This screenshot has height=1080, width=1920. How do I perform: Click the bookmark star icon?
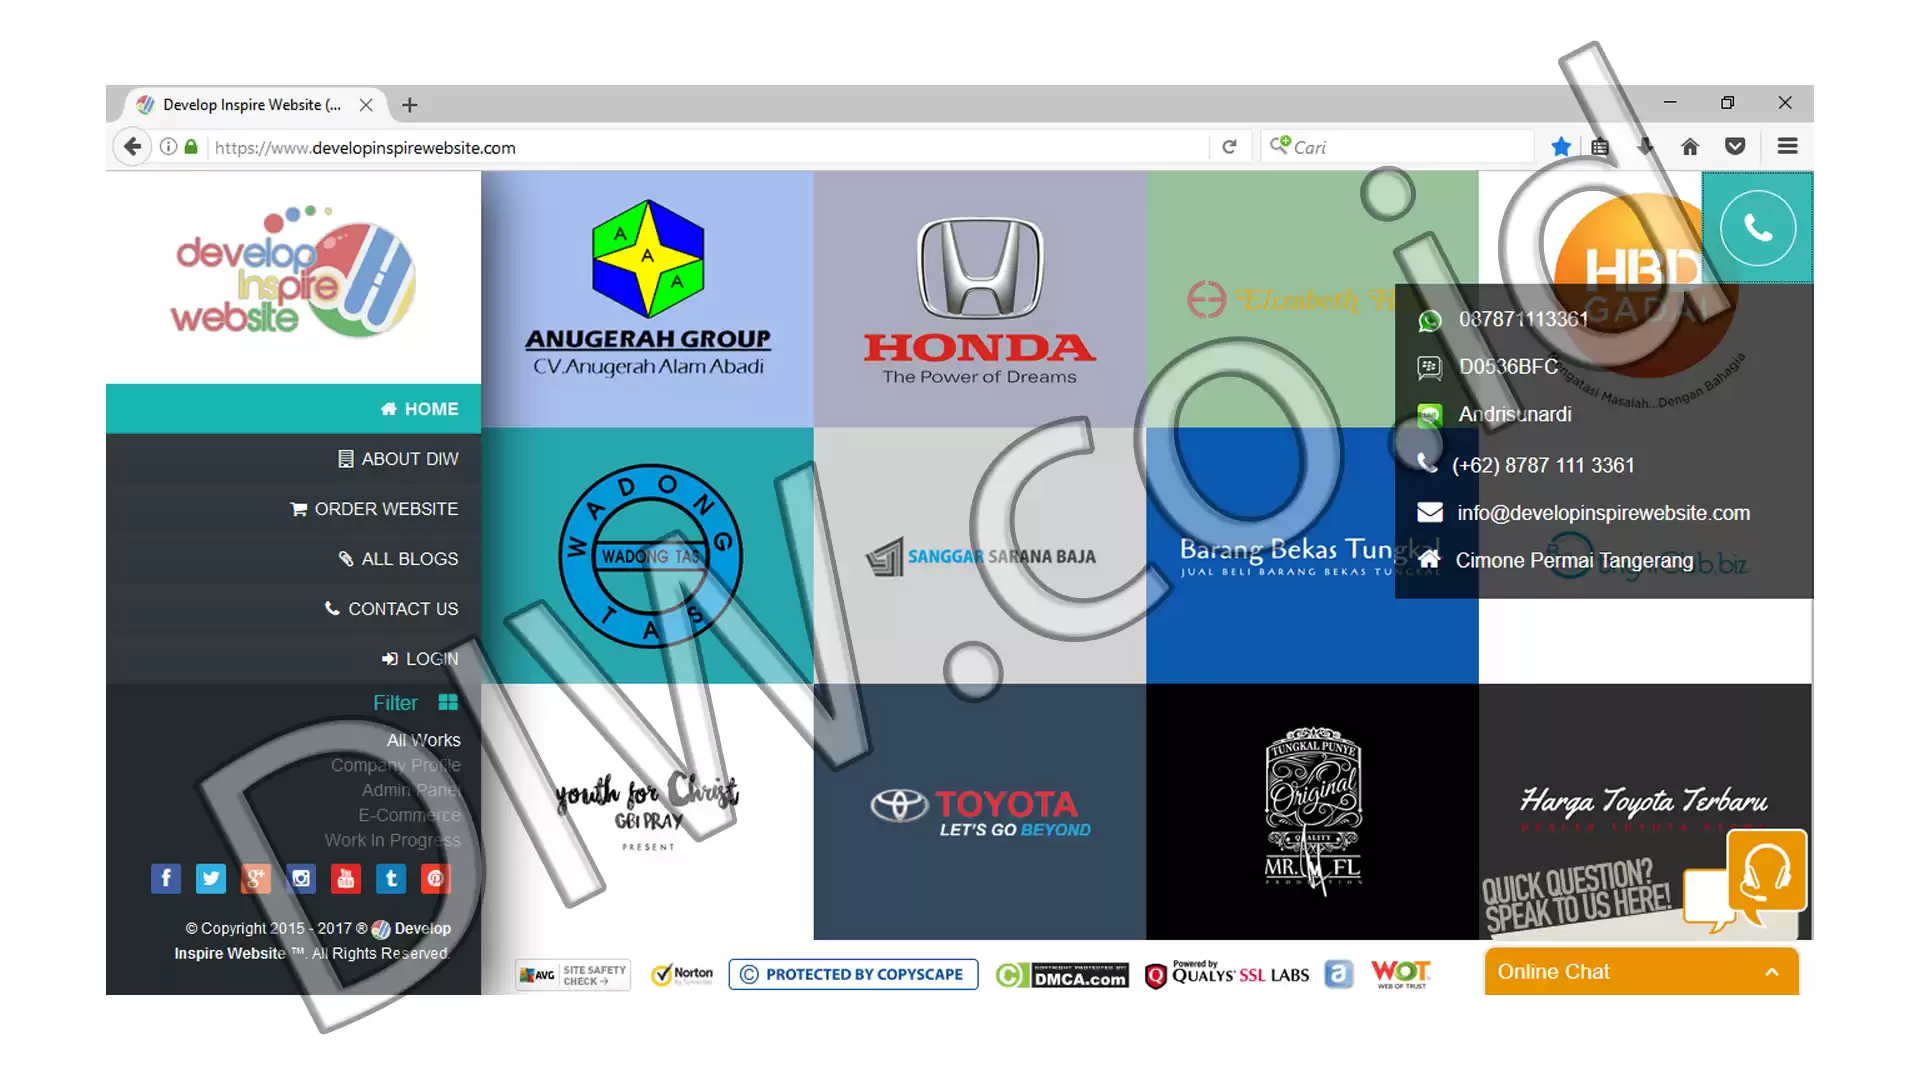point(1560,147)
